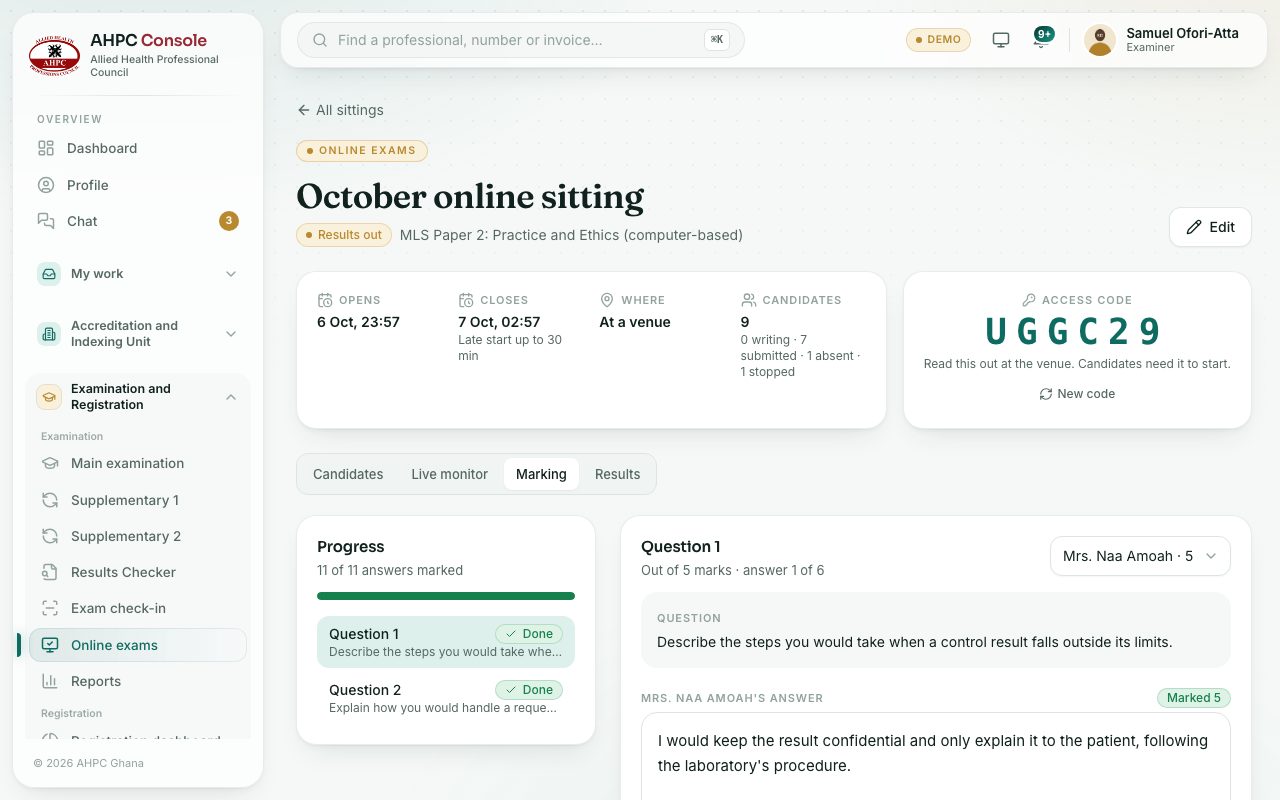Image resolution: width=1280 pixels, height=800 pixels.
Task: Open Main examination section
Action: point(138,463)
